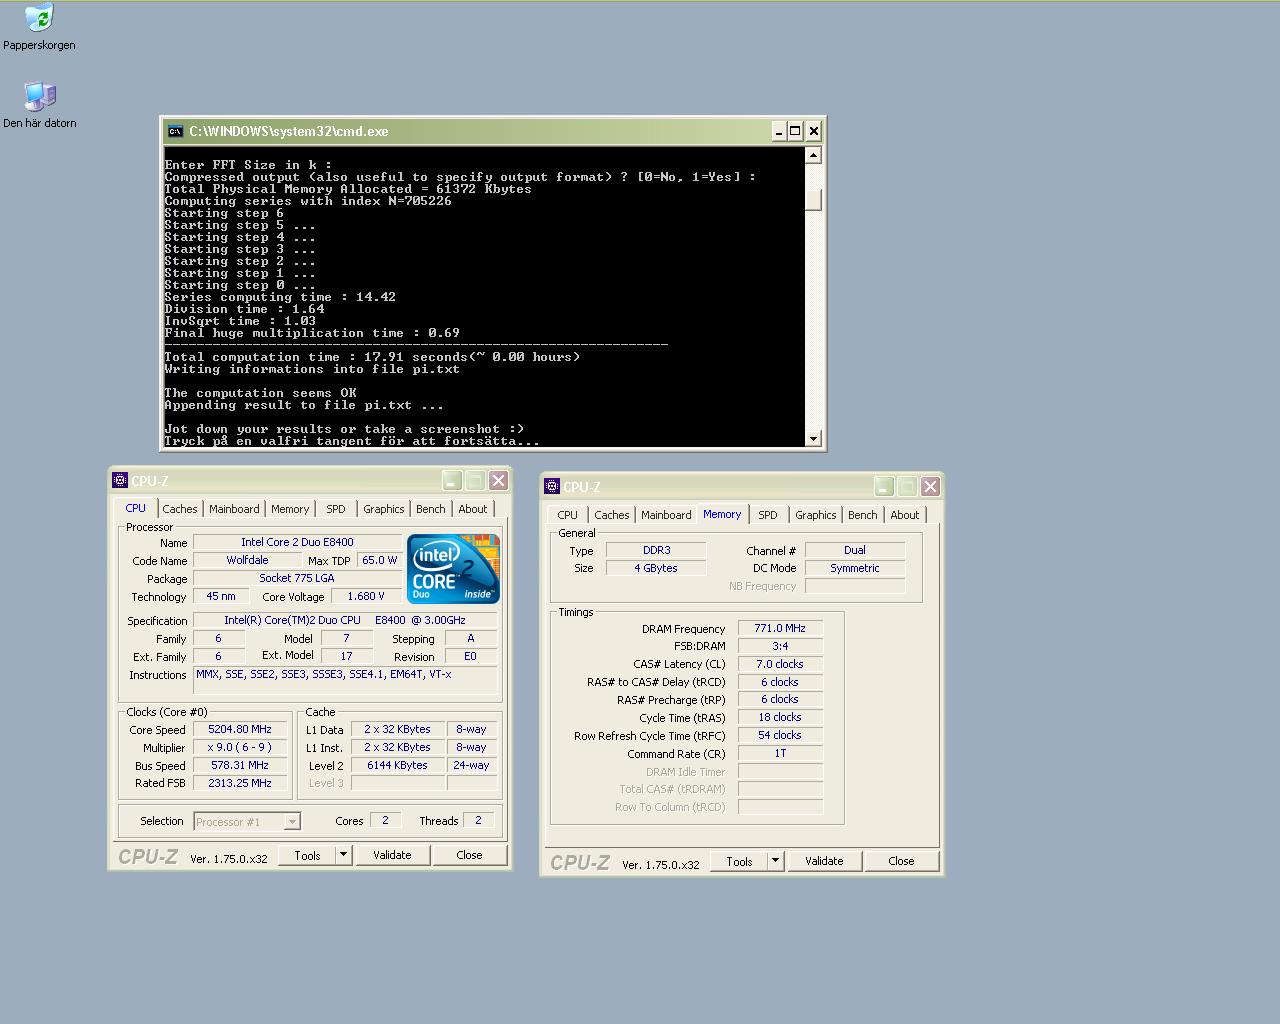Click the Code Name value Wolfdale
The image size is (1280, 1024).
click(x=247, y=560)
